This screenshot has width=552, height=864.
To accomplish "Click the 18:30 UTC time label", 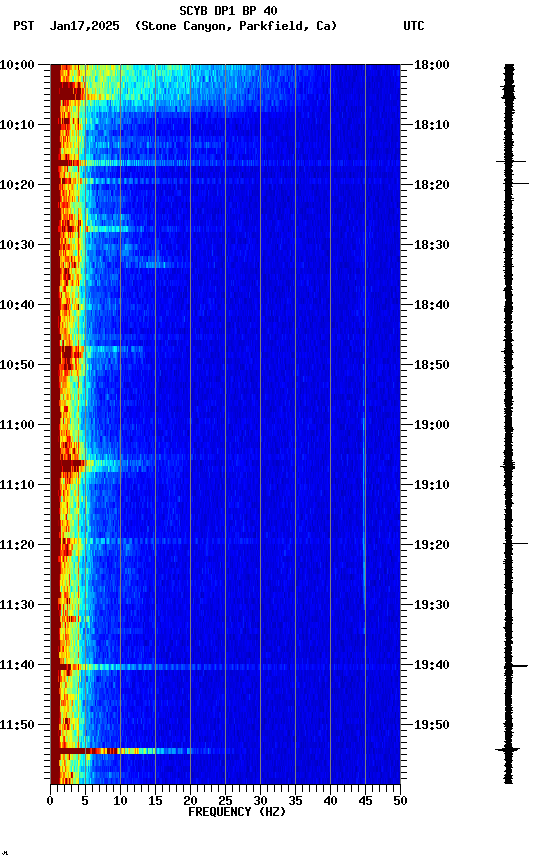I will point(432,245).
